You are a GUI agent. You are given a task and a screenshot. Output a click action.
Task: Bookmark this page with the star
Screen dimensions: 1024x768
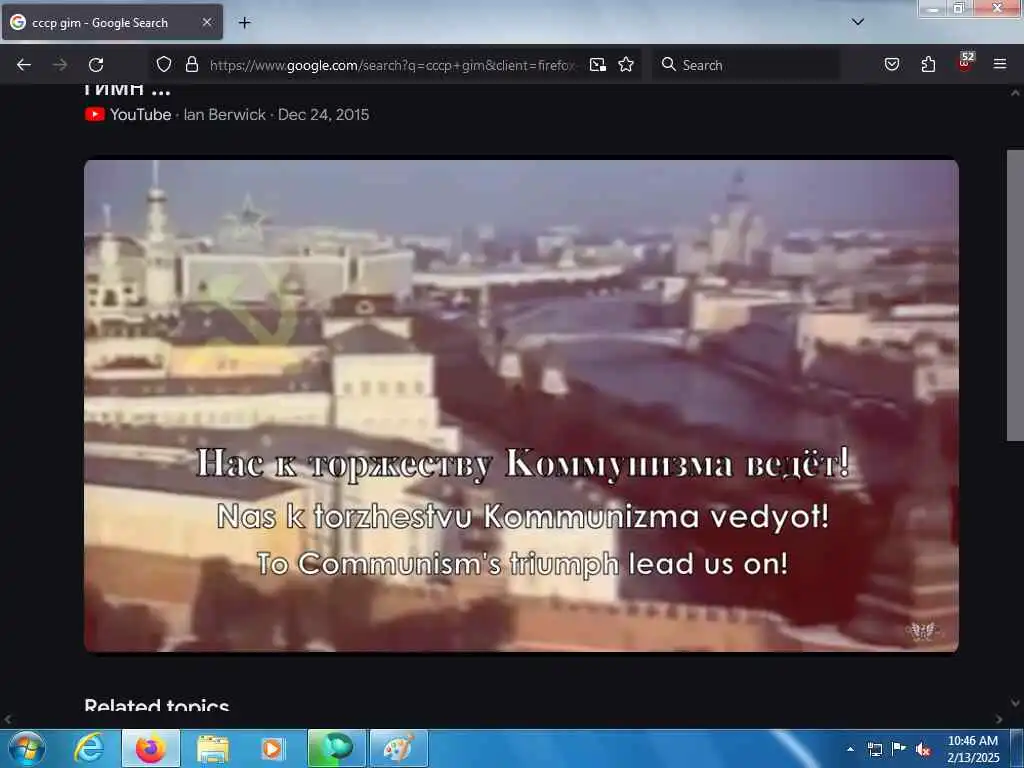[626, 64]
